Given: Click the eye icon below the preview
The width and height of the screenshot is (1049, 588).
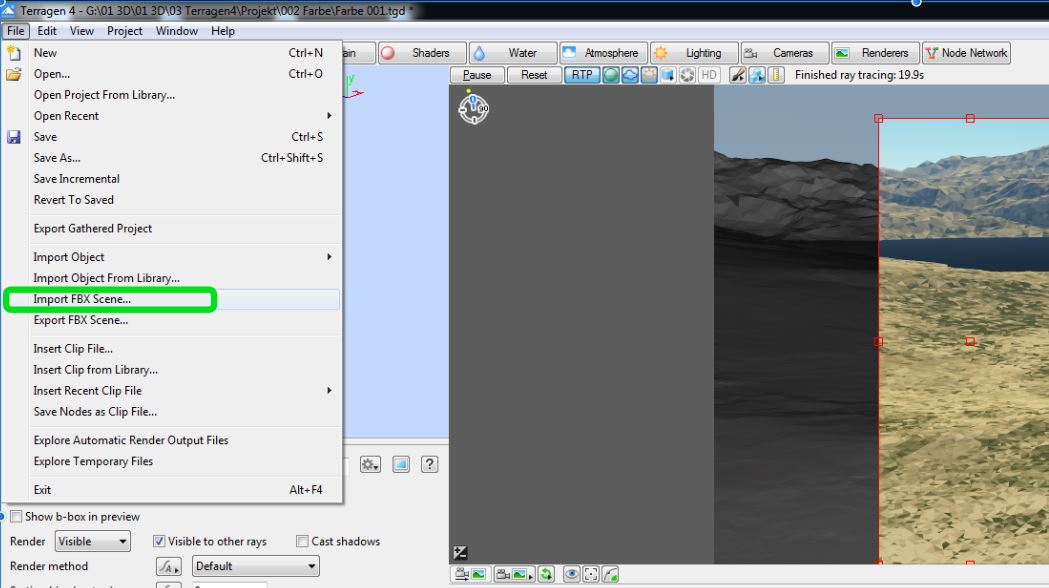Looking at the screenshot, I should [x=572, y=574].
